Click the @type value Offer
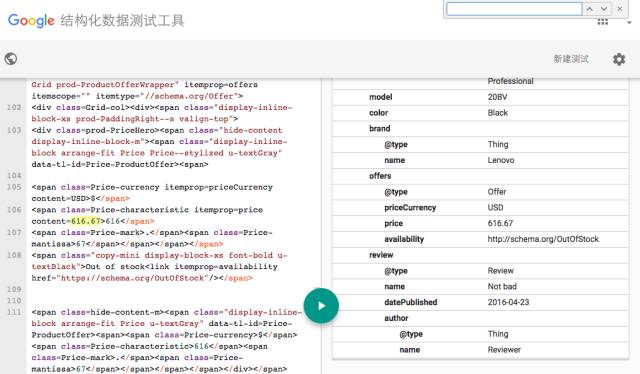This screenshot has width=640, height=374. click(497, 192)
